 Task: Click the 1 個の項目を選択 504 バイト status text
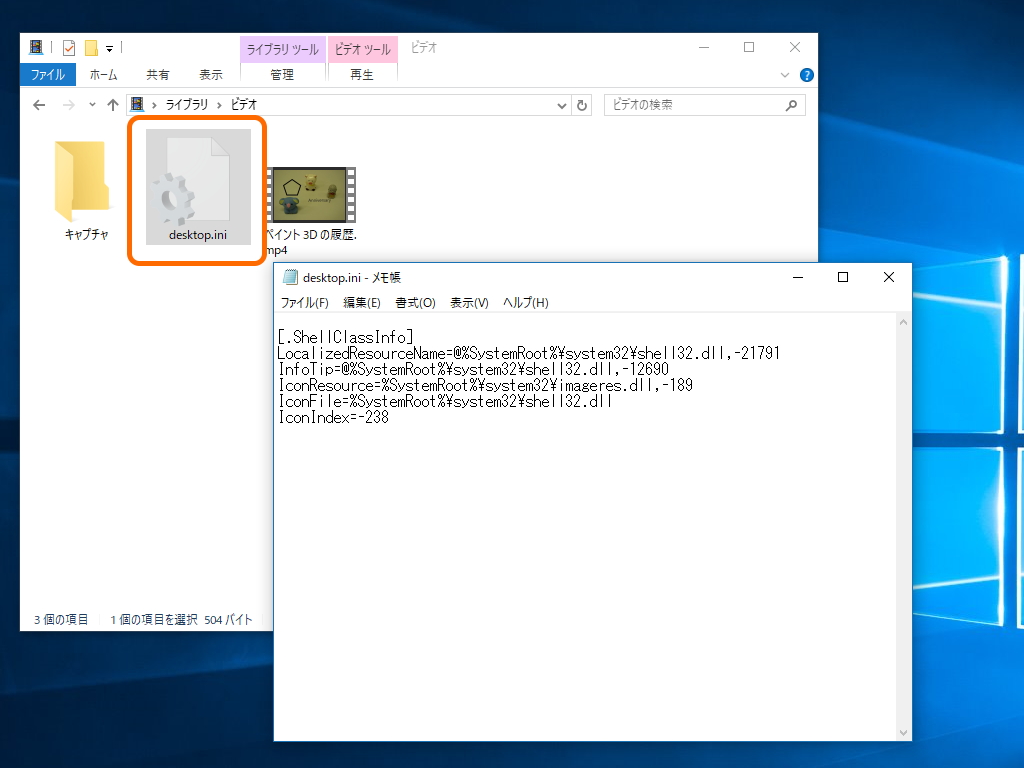tap(181, 620)
